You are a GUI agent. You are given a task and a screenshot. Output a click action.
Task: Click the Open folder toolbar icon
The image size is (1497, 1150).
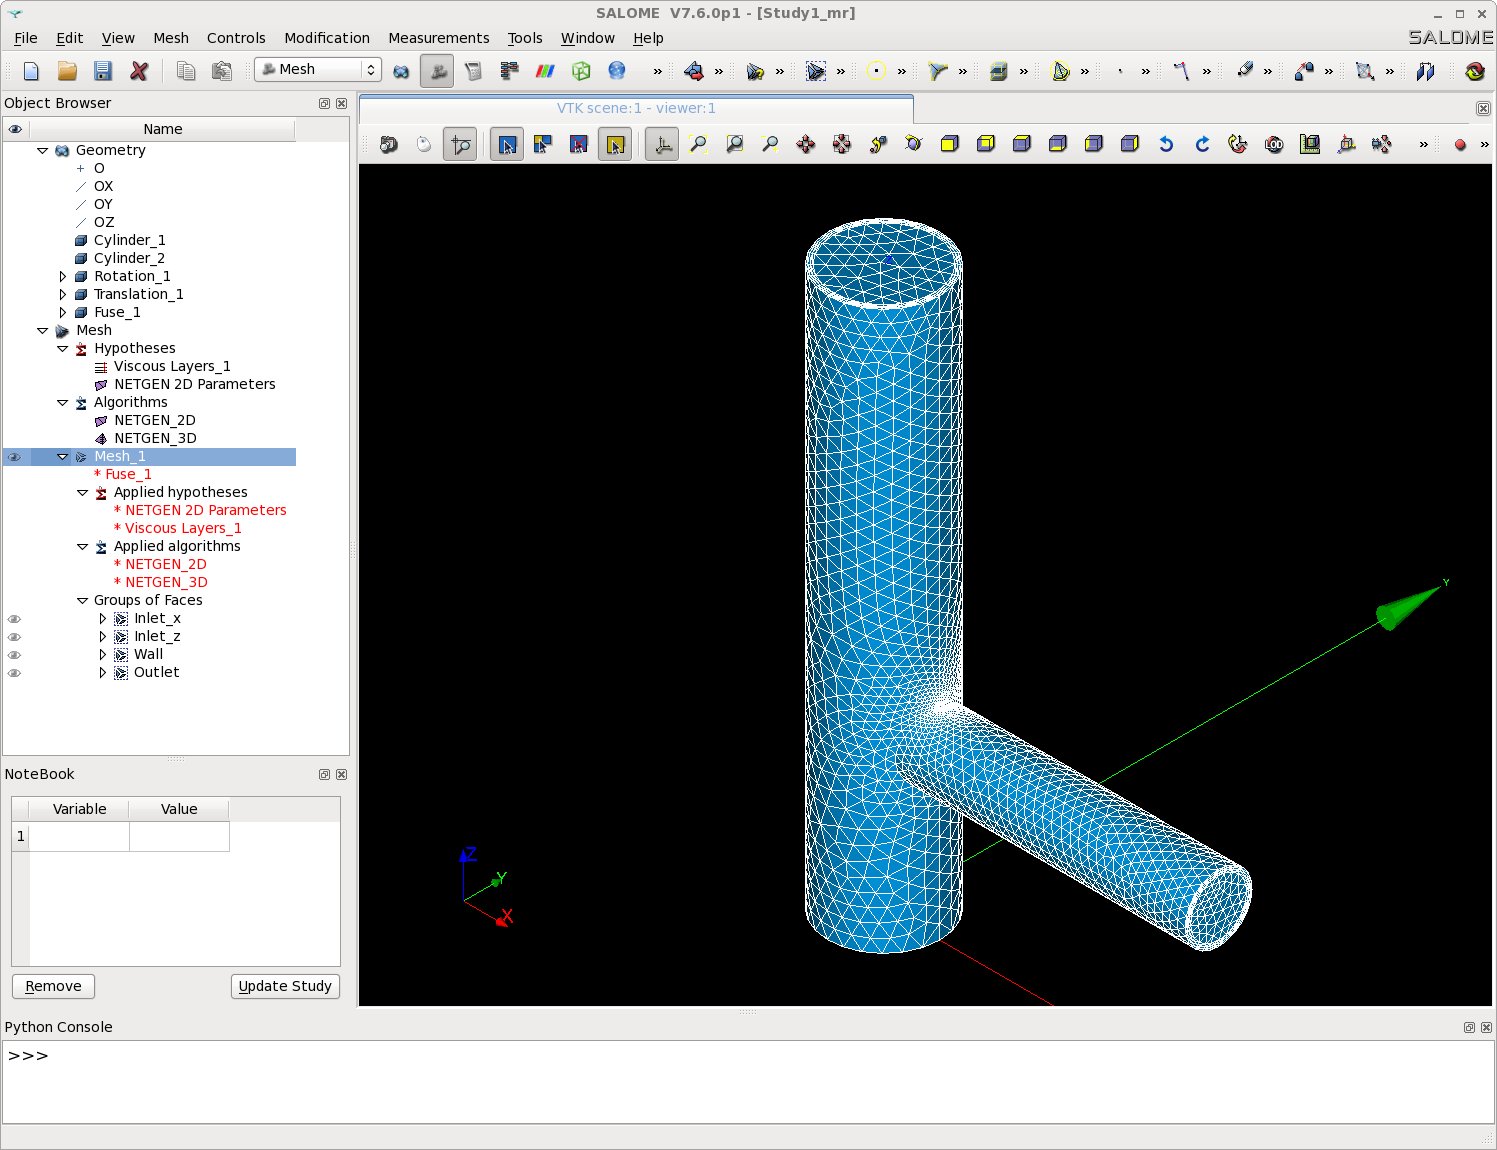(67, 71)
